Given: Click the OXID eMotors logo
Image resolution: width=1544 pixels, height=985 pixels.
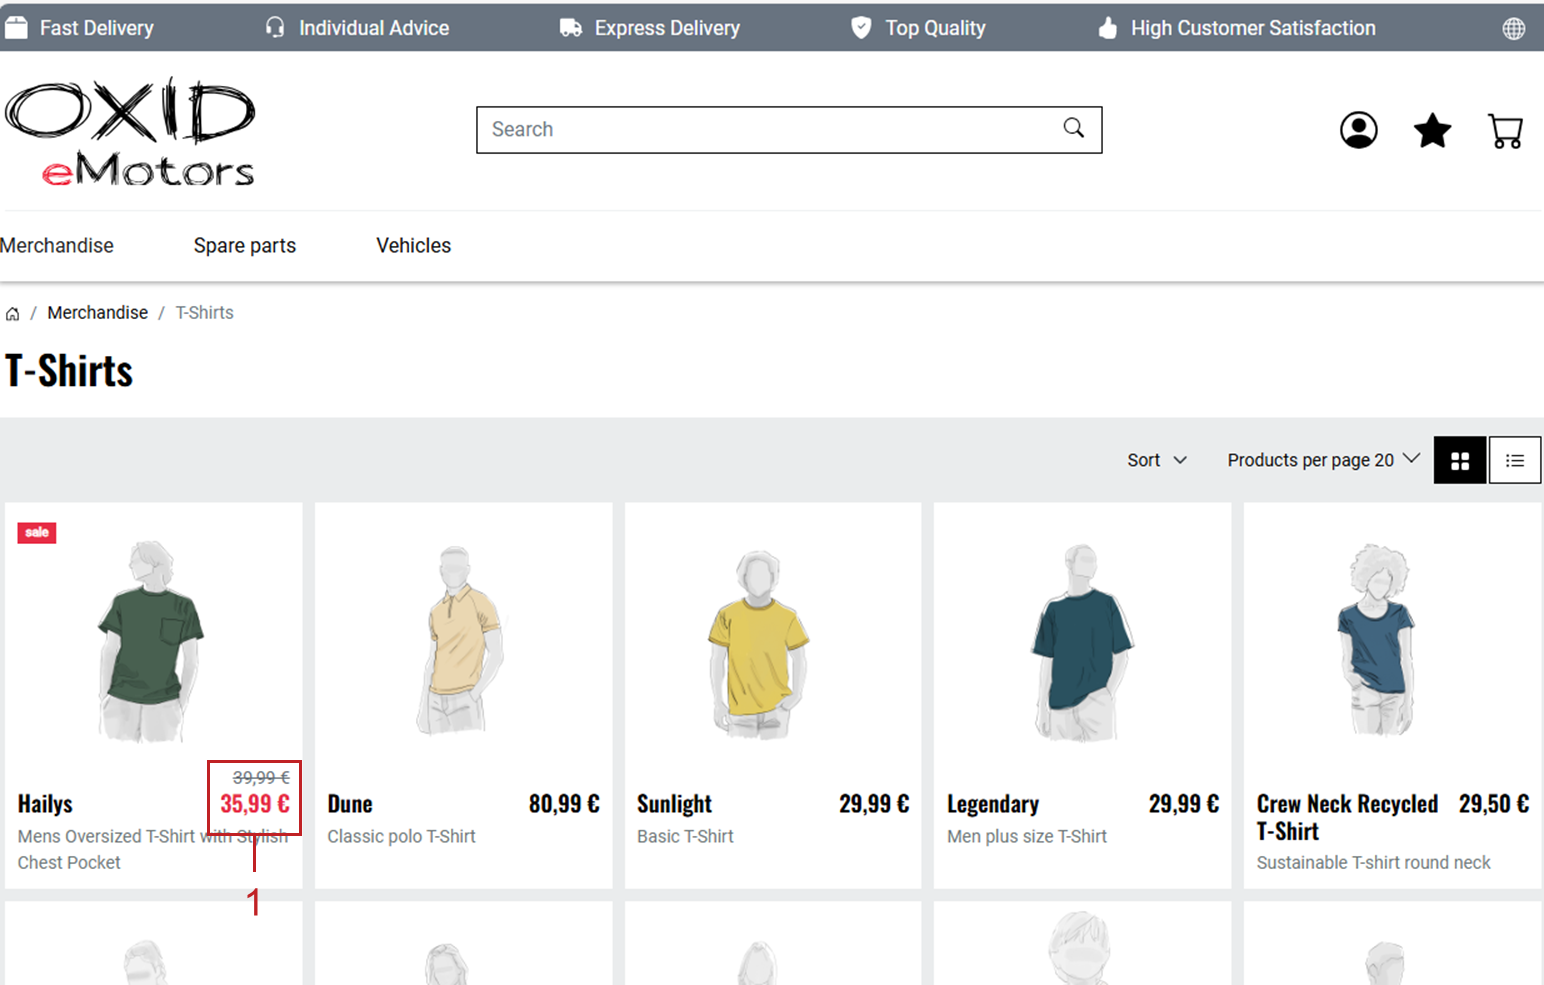Looking at the screenshot, I should 131,133.
